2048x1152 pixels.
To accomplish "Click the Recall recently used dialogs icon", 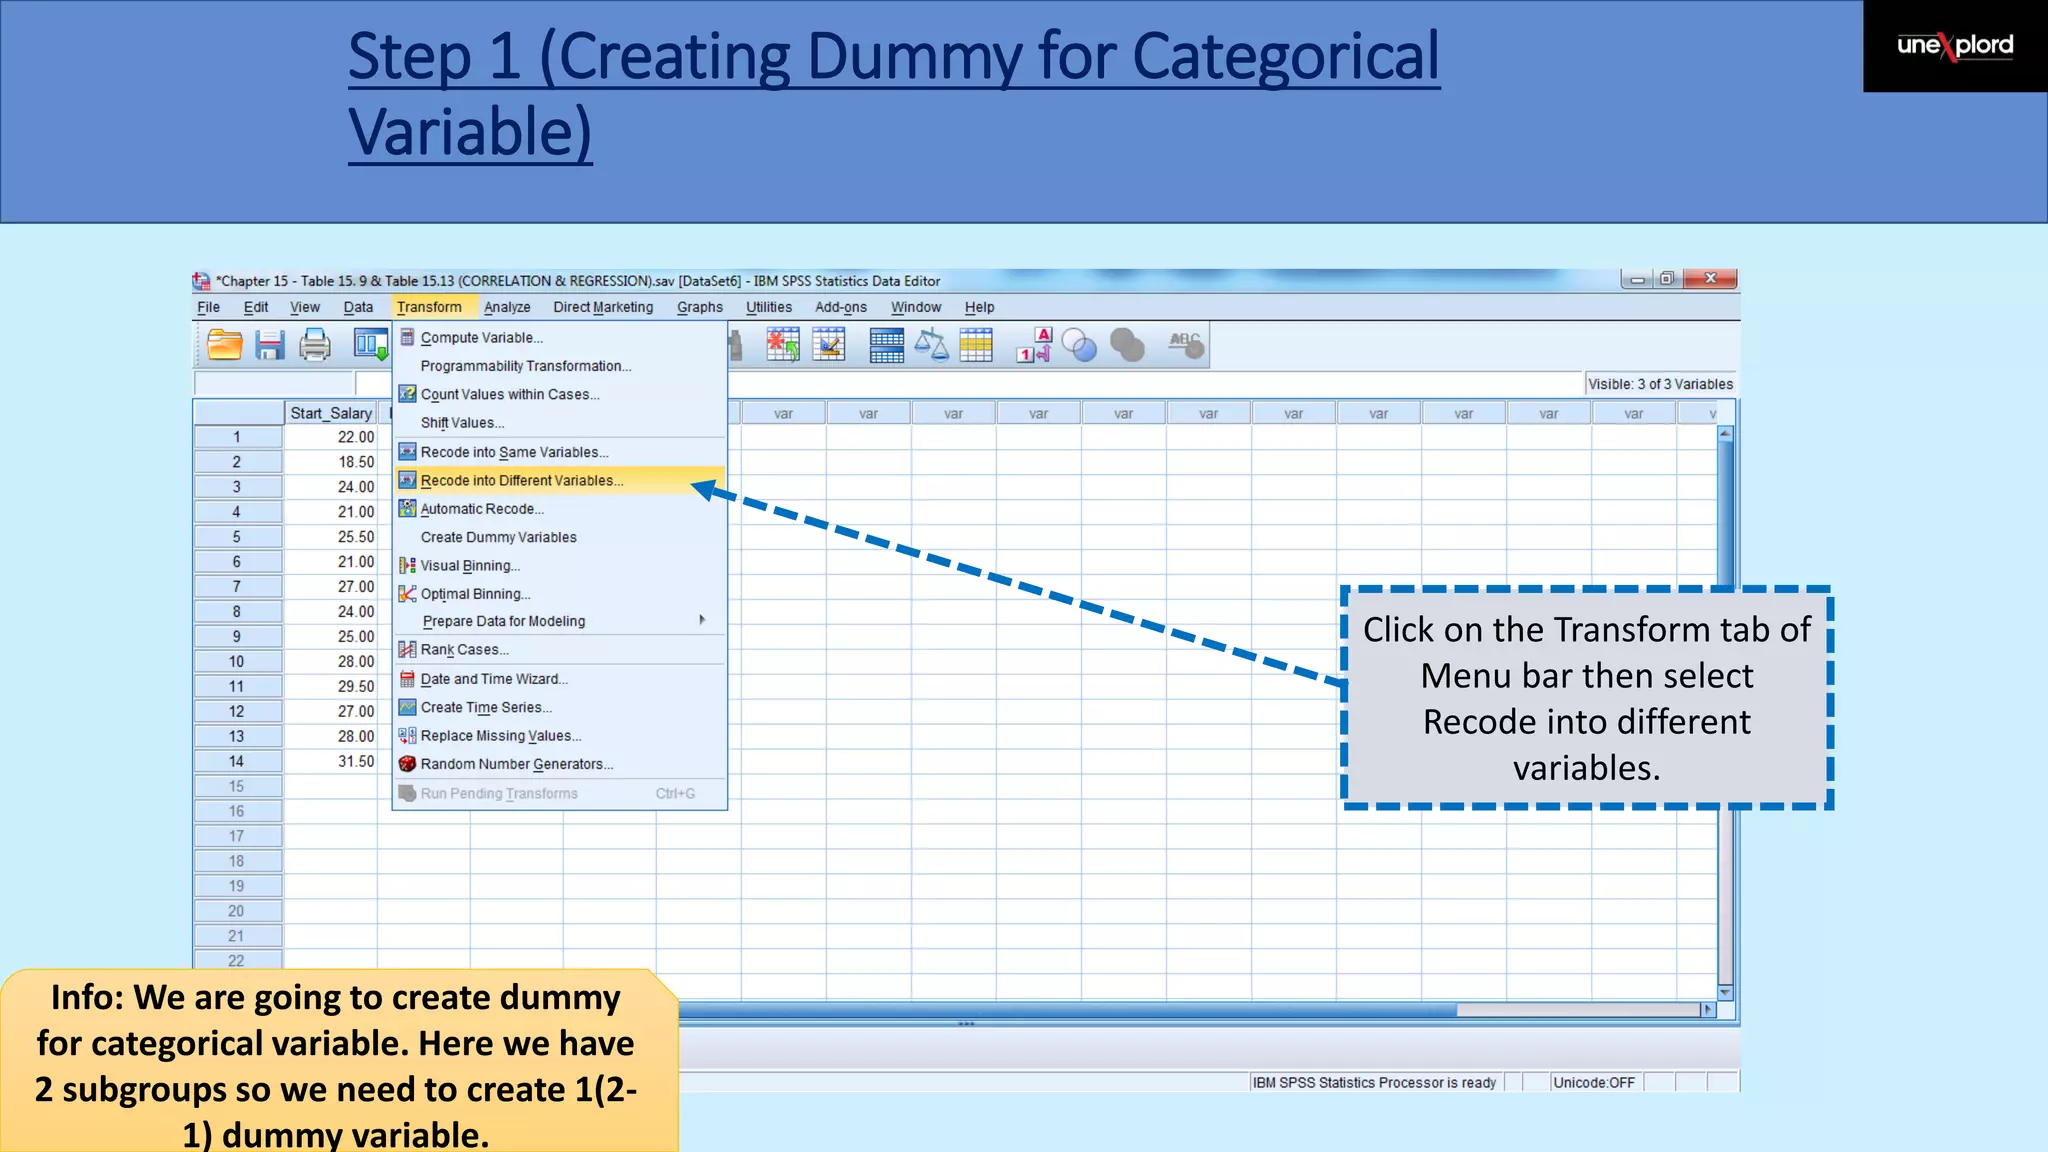I will click(x=369, y=345).
